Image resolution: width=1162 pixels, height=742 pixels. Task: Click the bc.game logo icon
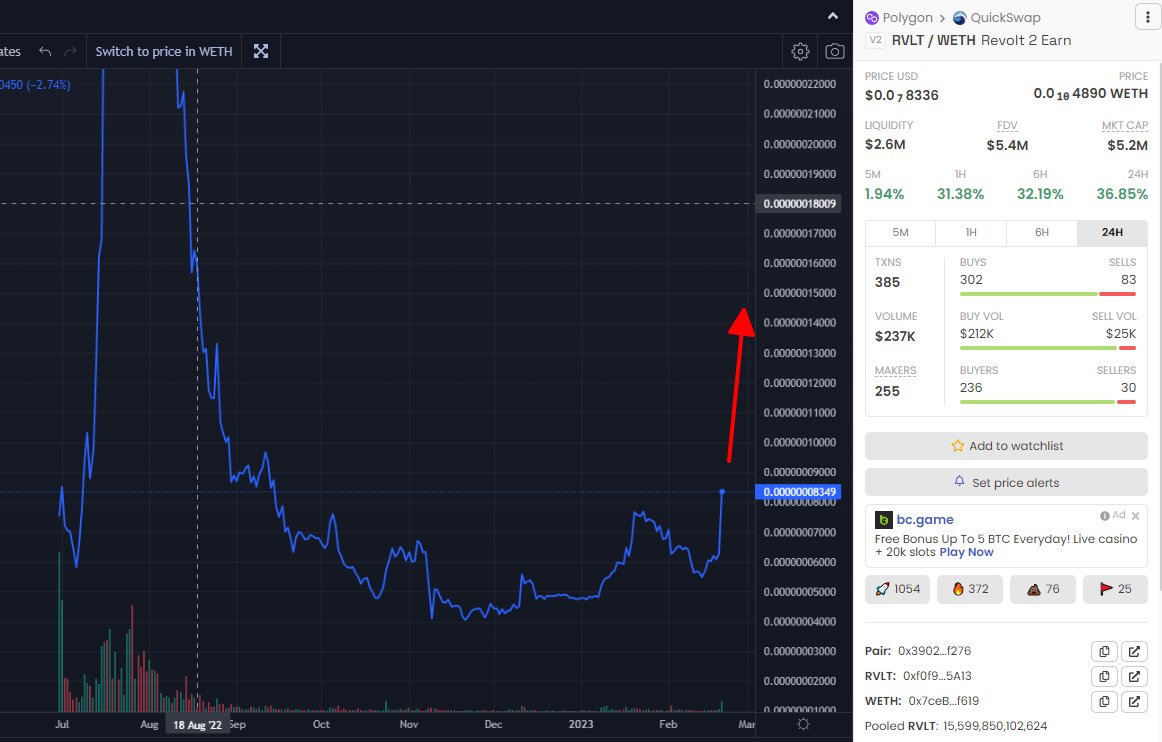point(883,520)
